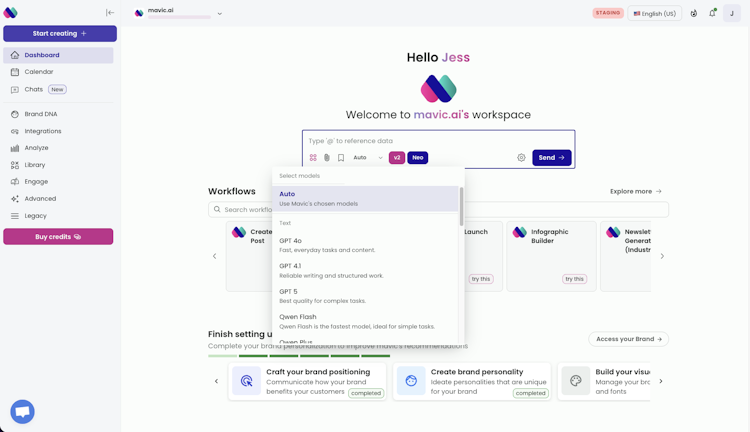Image resolution: width=750 pixels, height=432 pixels.
Task: Open the support chat bubble
Action: click(22, 411)
